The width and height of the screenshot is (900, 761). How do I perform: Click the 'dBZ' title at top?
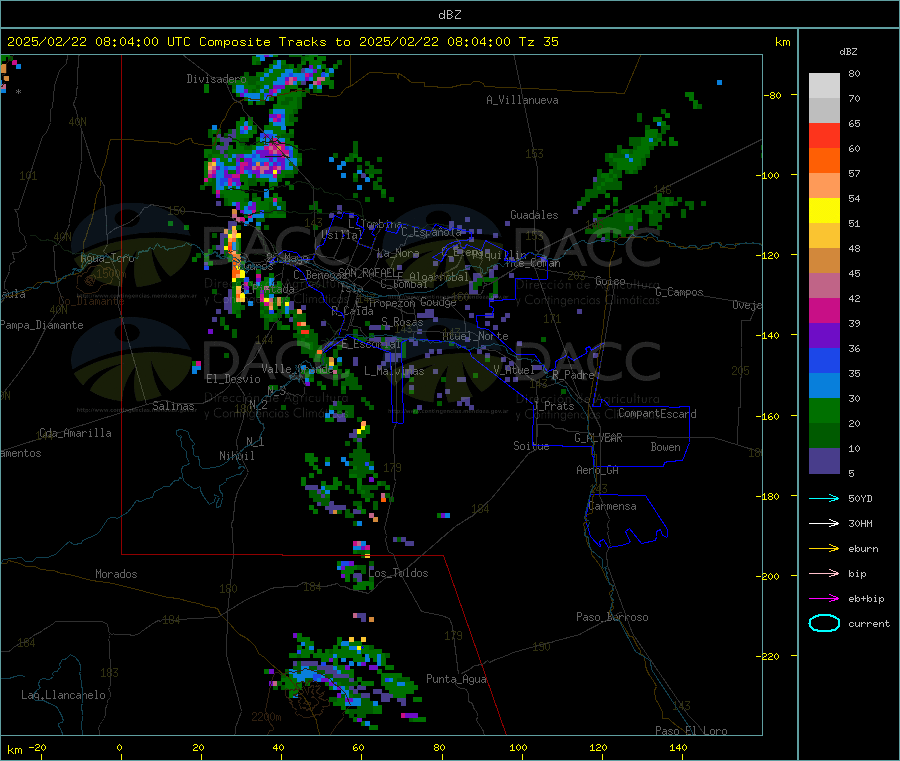click(x=449, y=15)
